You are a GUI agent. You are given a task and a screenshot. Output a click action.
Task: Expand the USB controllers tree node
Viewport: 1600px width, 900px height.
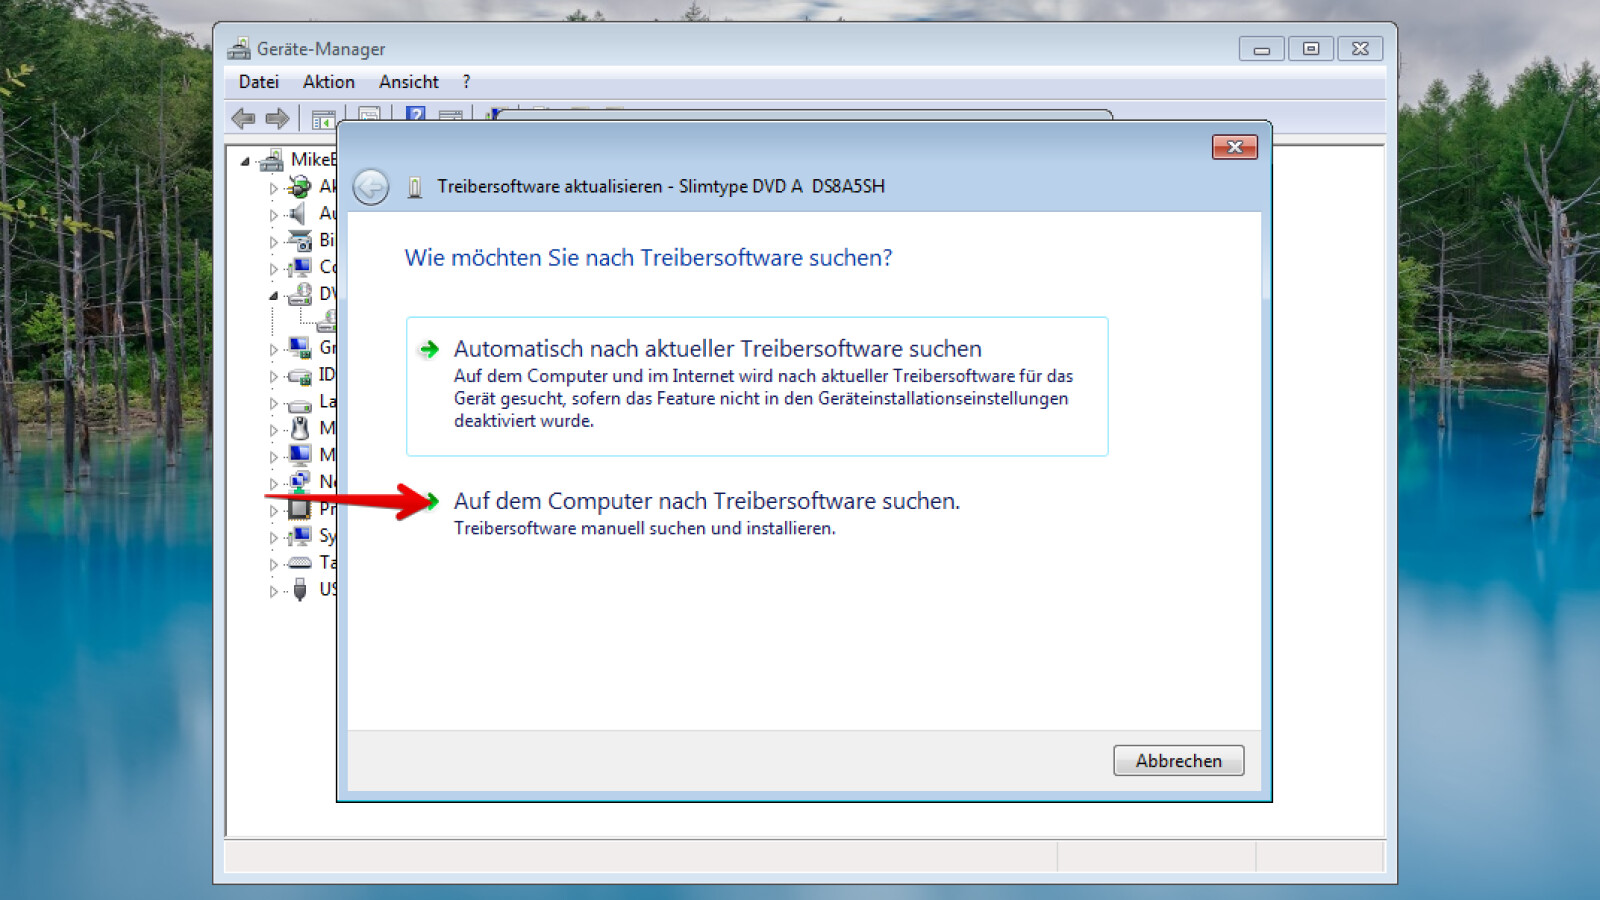coord(273,591)
